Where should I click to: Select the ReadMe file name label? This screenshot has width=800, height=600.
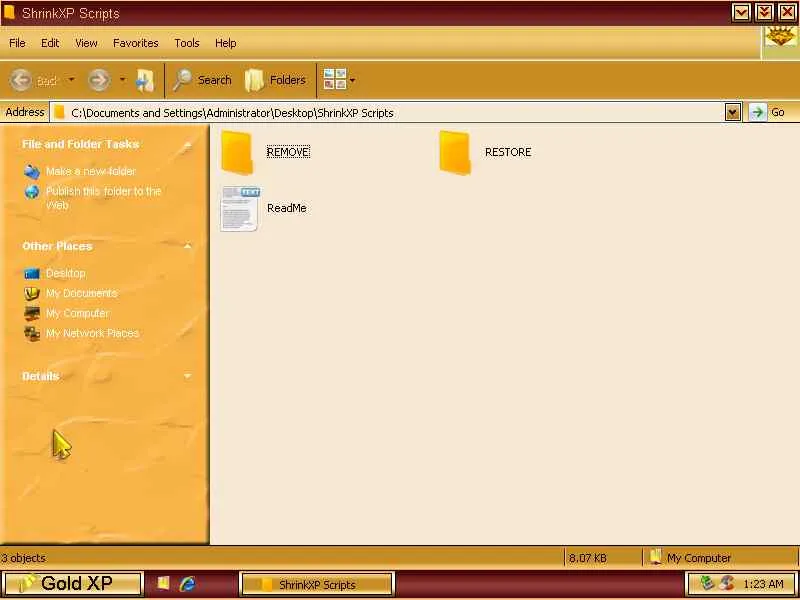tap(287, 208)
